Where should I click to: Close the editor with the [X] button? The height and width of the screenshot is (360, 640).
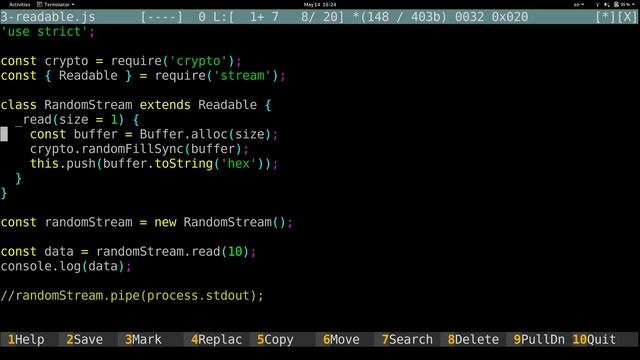coord(627,17)
